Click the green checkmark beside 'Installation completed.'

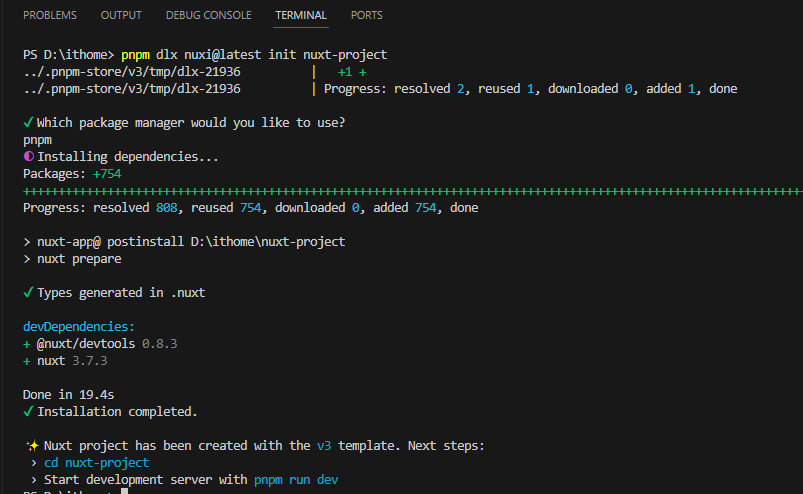[28, 412]
